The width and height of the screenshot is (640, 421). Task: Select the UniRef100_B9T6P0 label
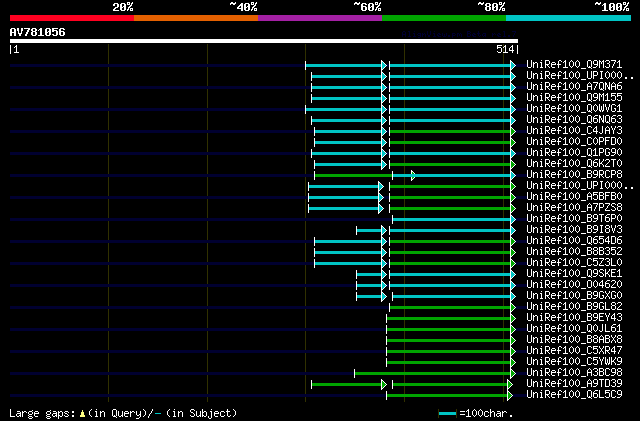click(574, 219)
